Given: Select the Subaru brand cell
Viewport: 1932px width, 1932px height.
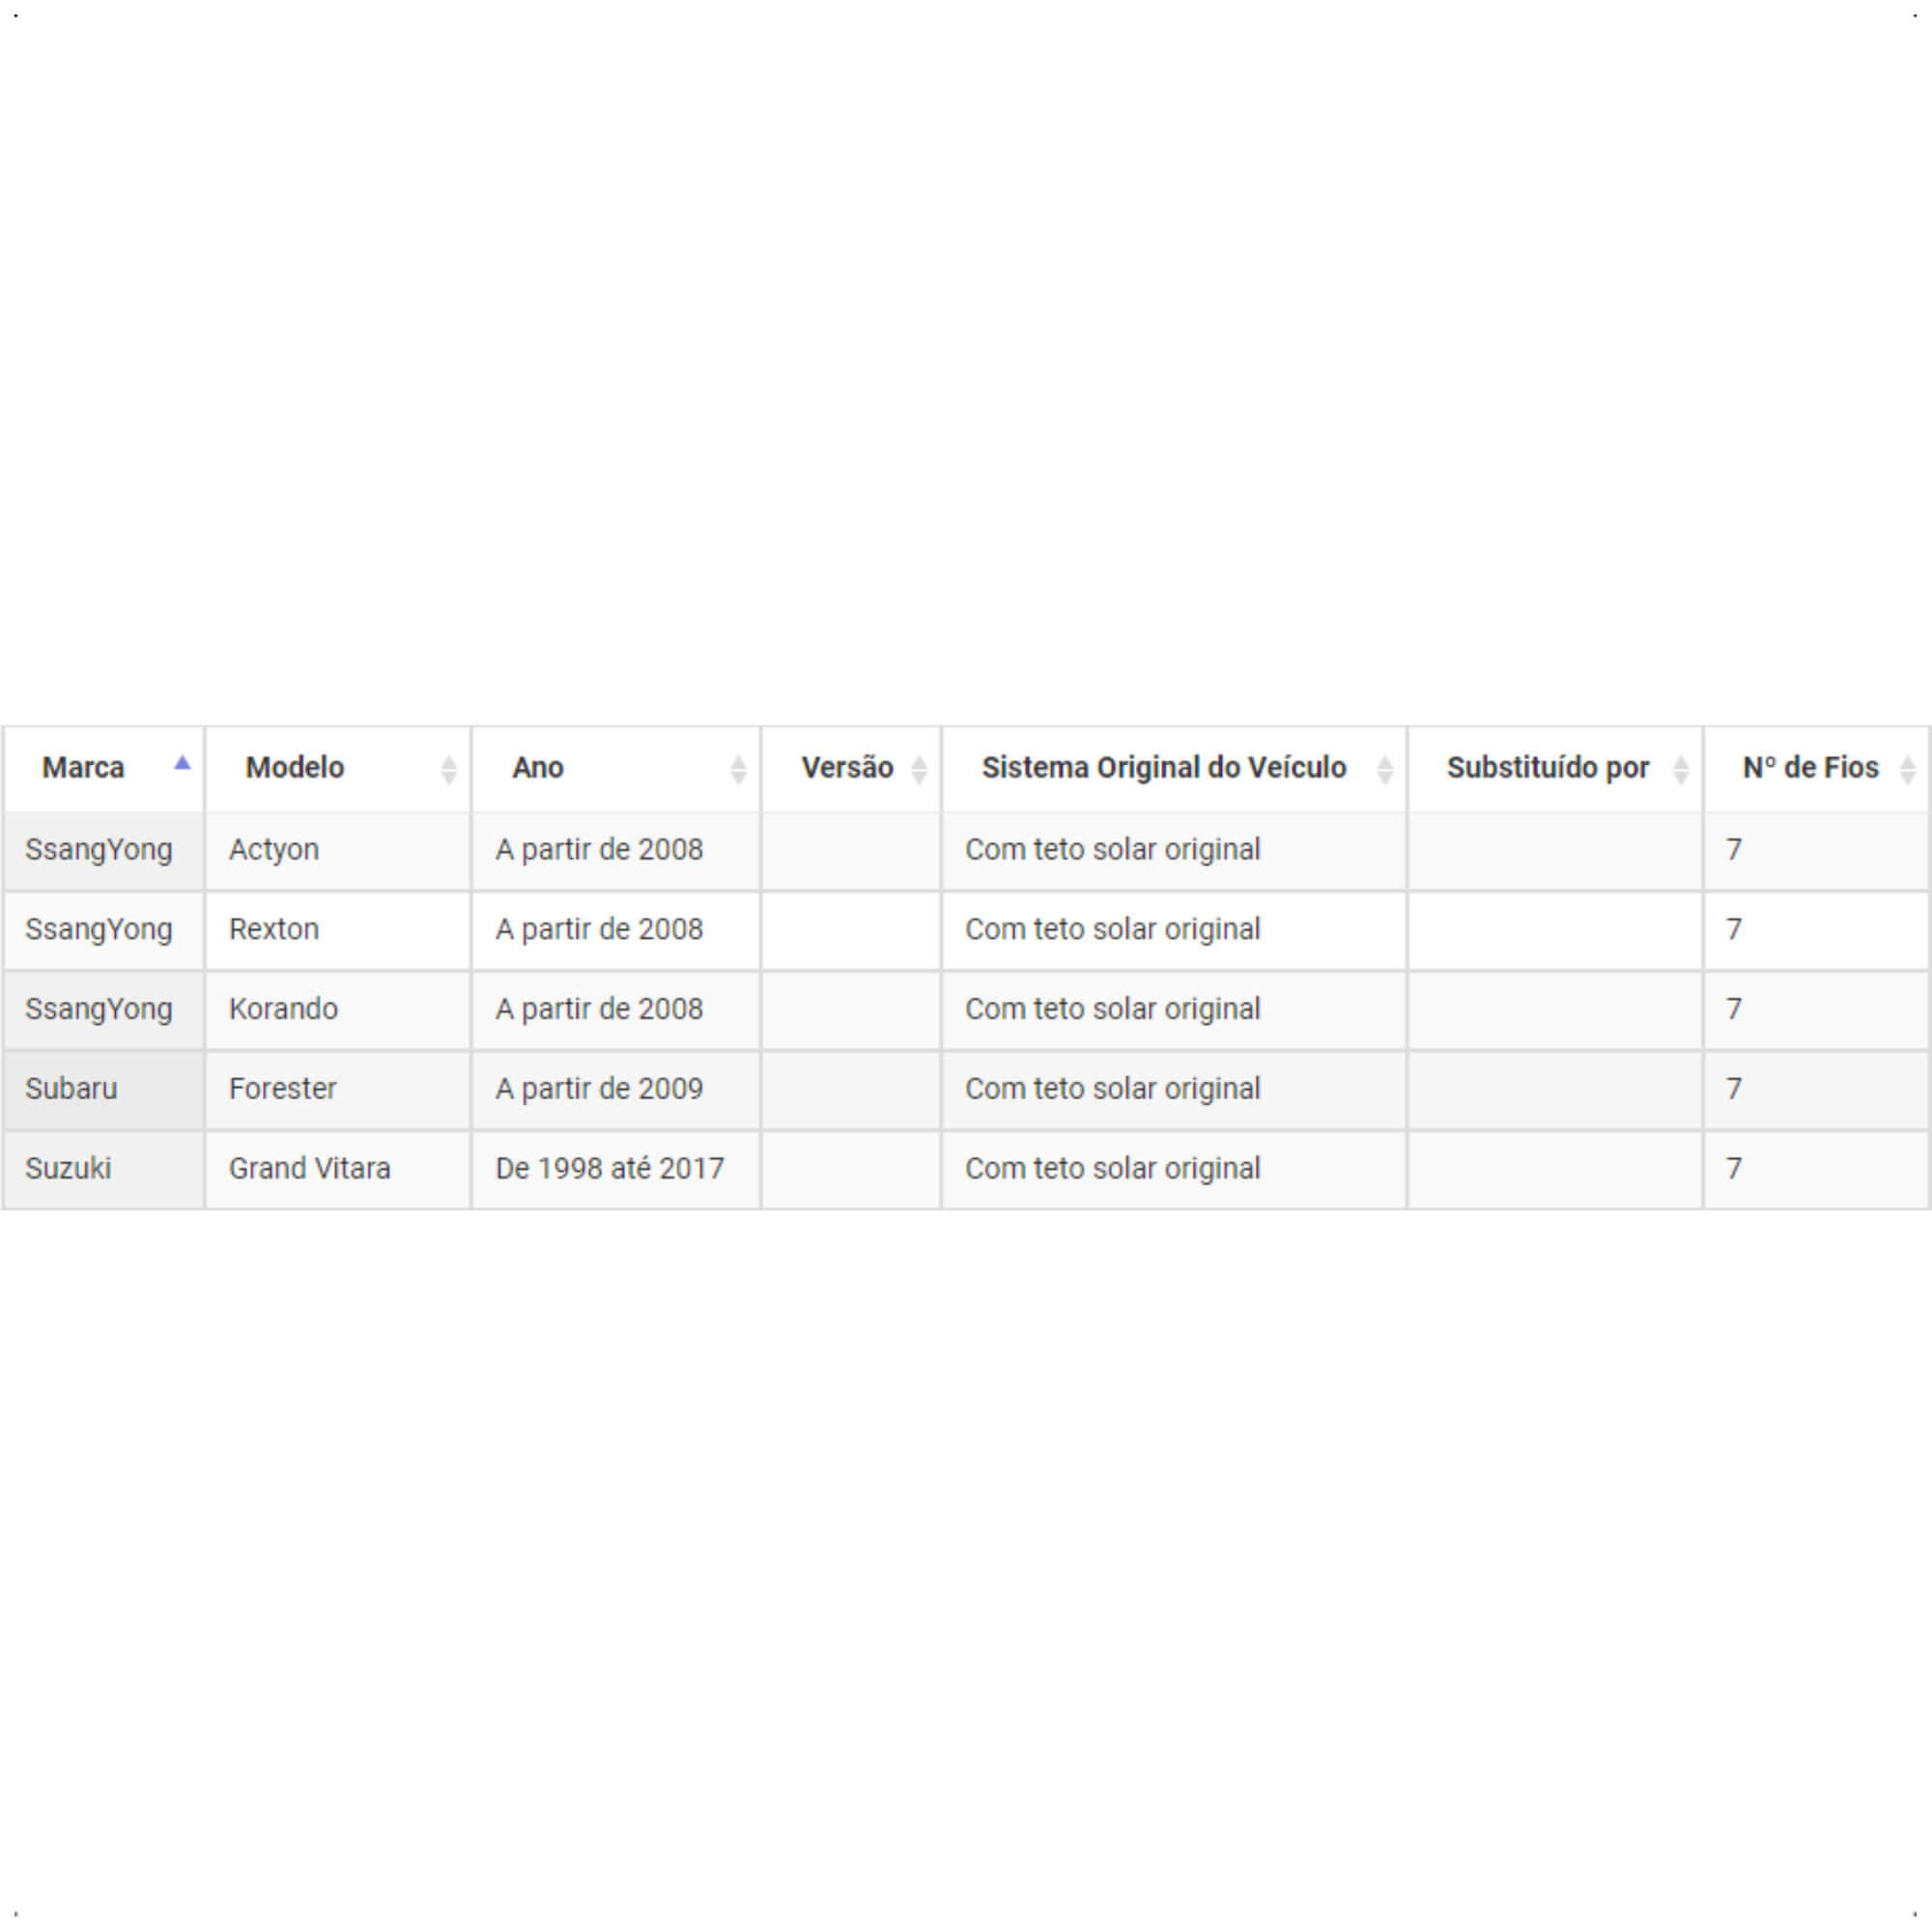Looking at the screenshot, I should [104, 1089].
